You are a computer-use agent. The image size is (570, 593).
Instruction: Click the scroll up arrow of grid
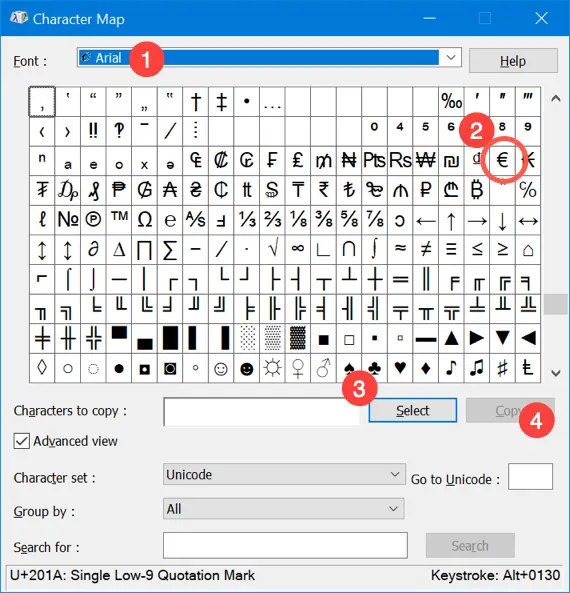pyautogui.click(x=556, y=99)
